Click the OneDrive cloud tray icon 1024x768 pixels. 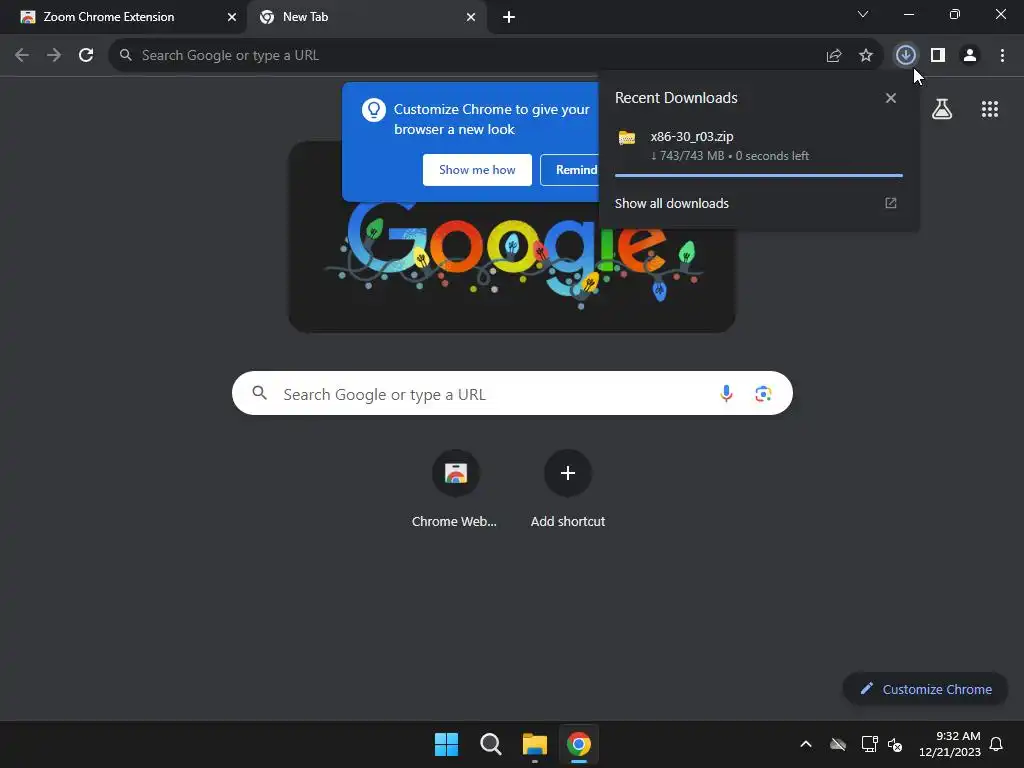pos(838,744)
